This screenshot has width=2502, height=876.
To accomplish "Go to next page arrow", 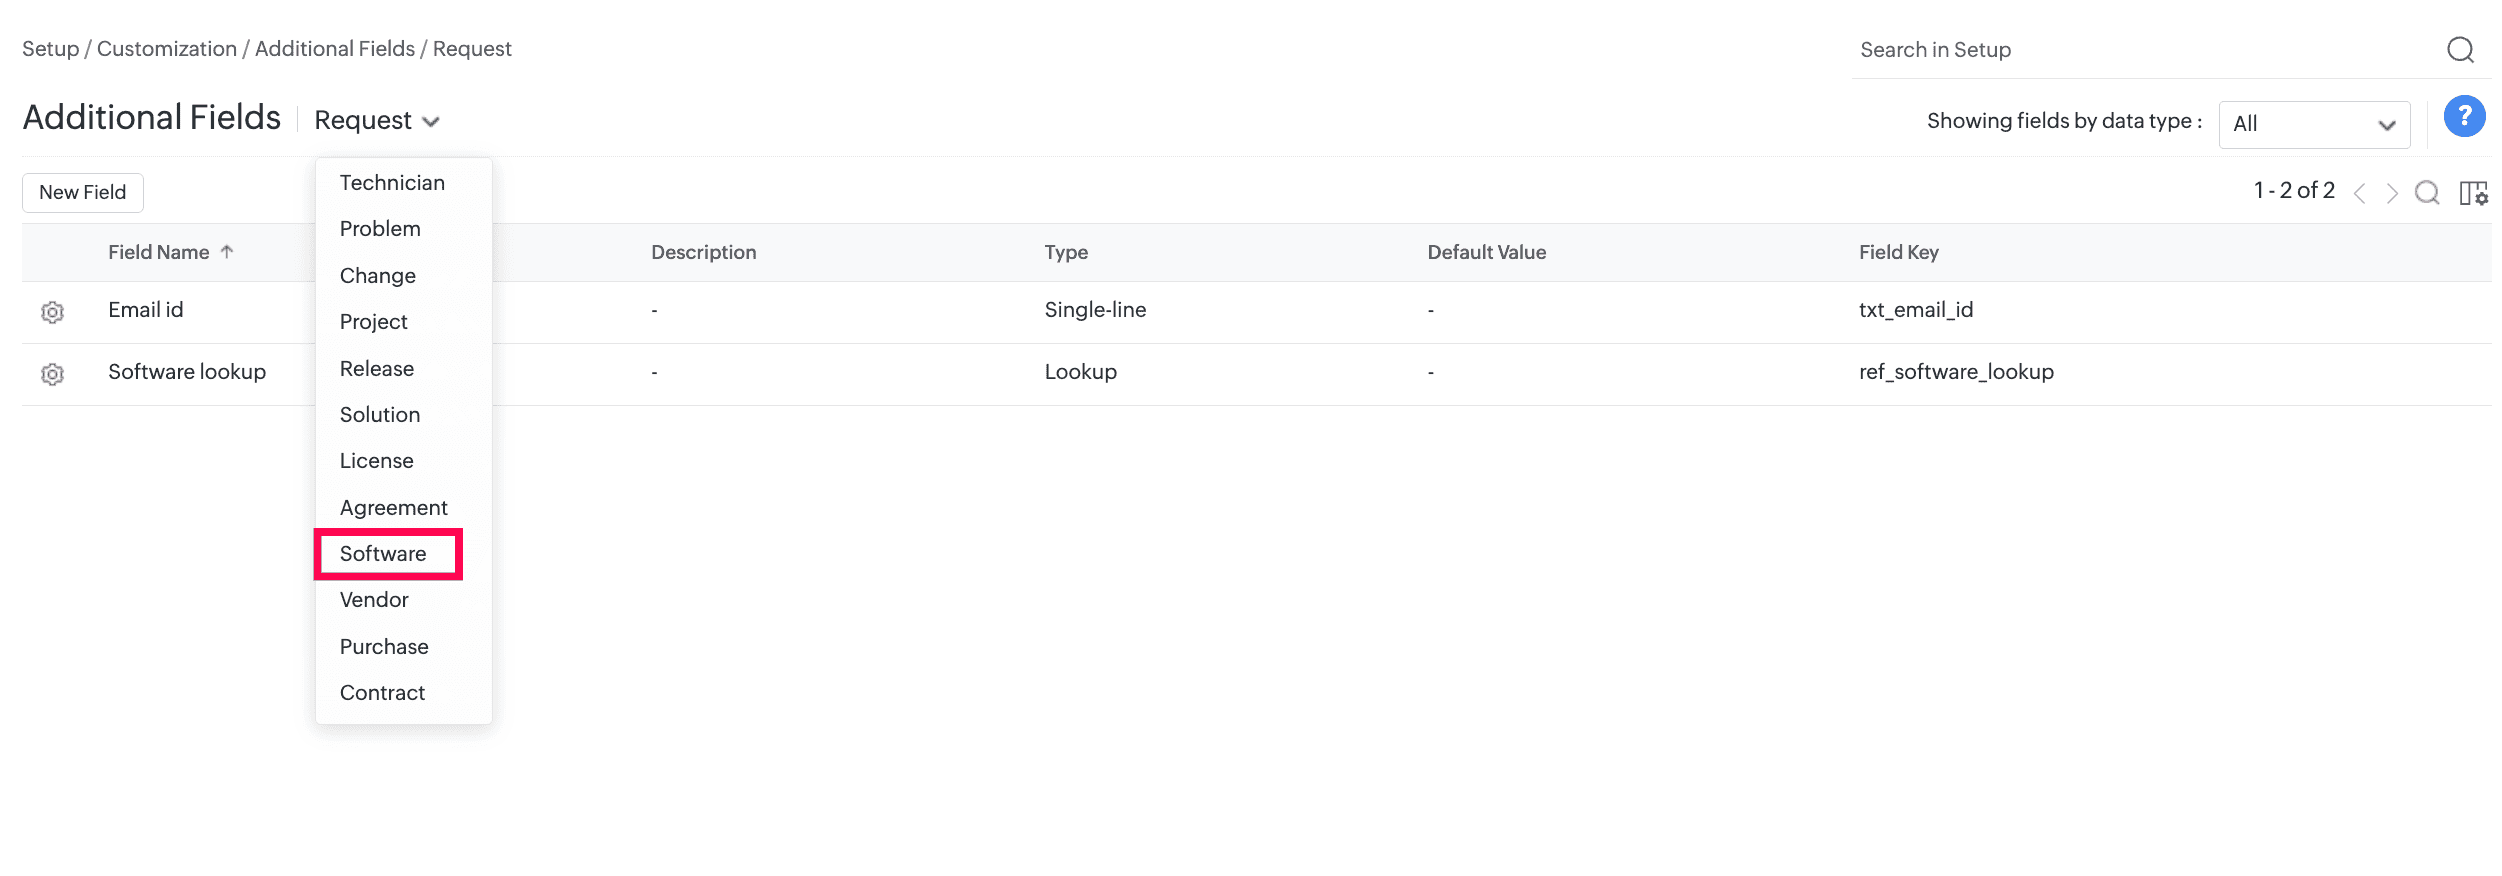I will [2392, 193].
